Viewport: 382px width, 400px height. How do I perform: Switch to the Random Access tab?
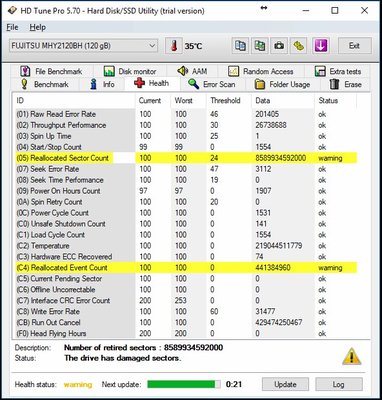tap(261, 71)
